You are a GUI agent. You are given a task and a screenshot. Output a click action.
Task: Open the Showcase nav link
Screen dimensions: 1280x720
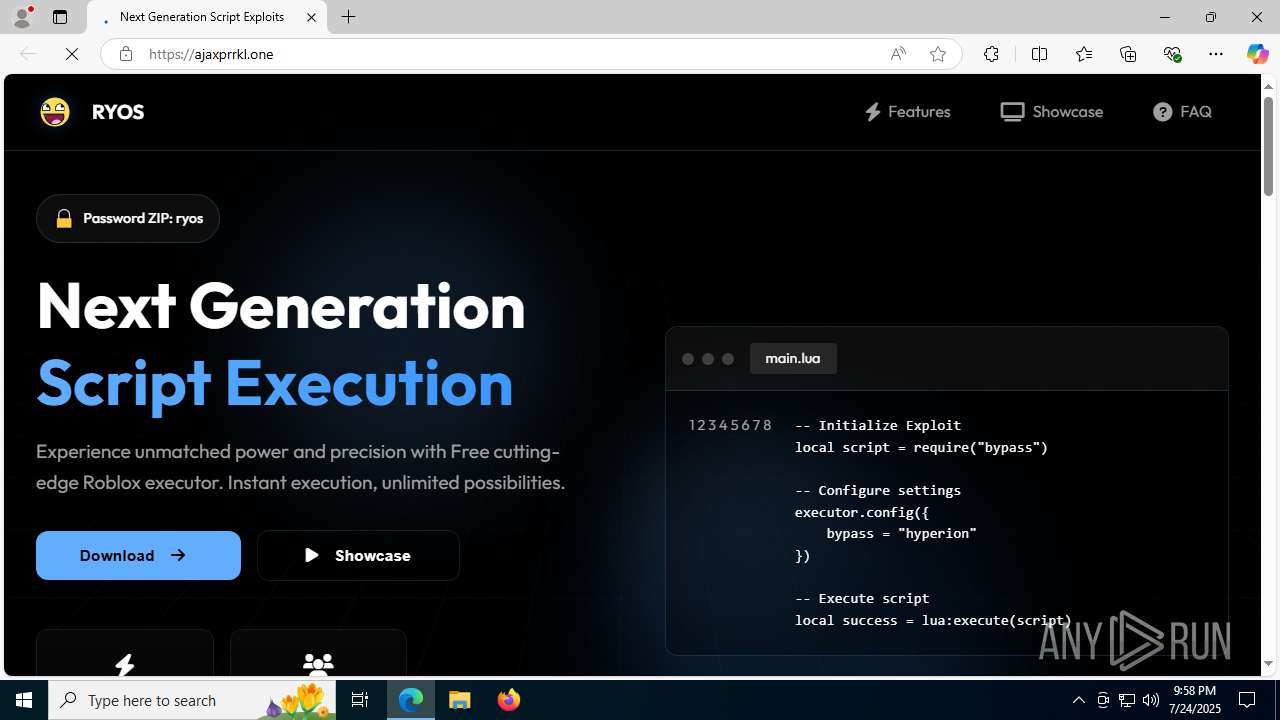pyautogui.click(x=1051, y=112)
